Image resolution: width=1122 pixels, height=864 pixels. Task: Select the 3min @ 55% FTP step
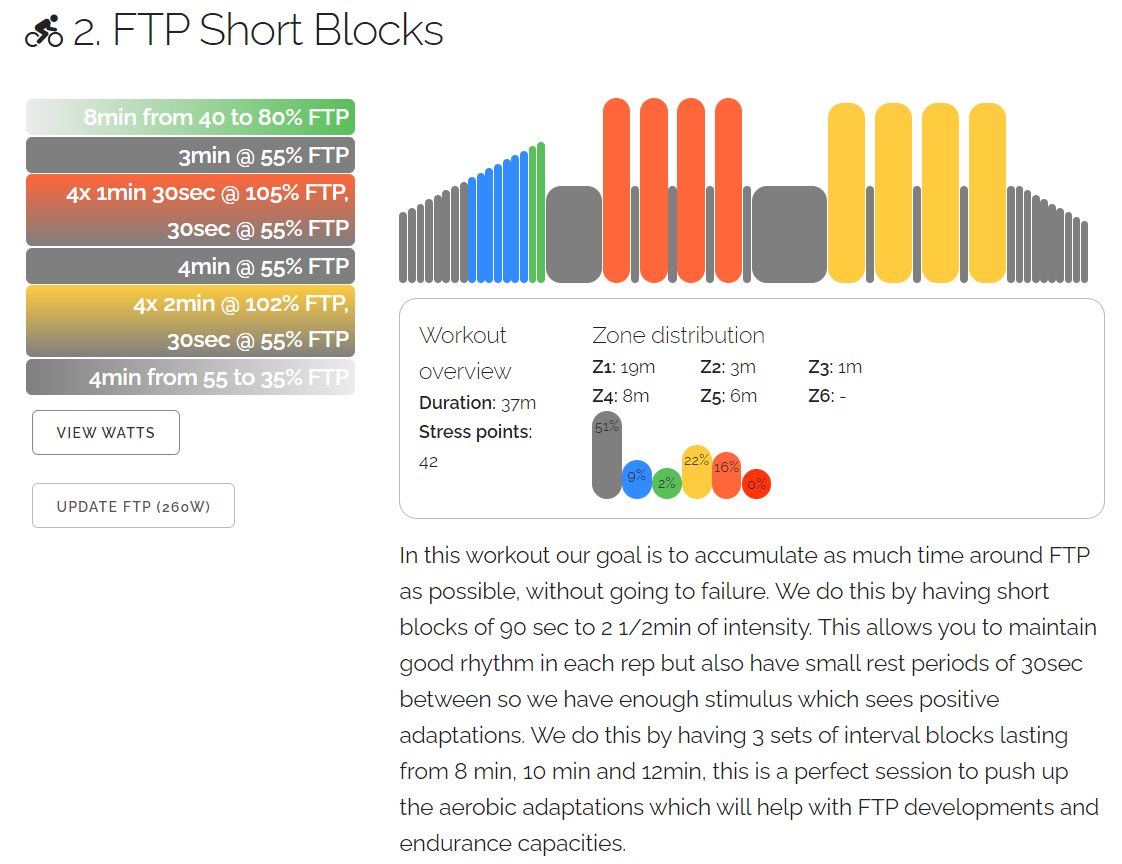(x=190, y=155)
